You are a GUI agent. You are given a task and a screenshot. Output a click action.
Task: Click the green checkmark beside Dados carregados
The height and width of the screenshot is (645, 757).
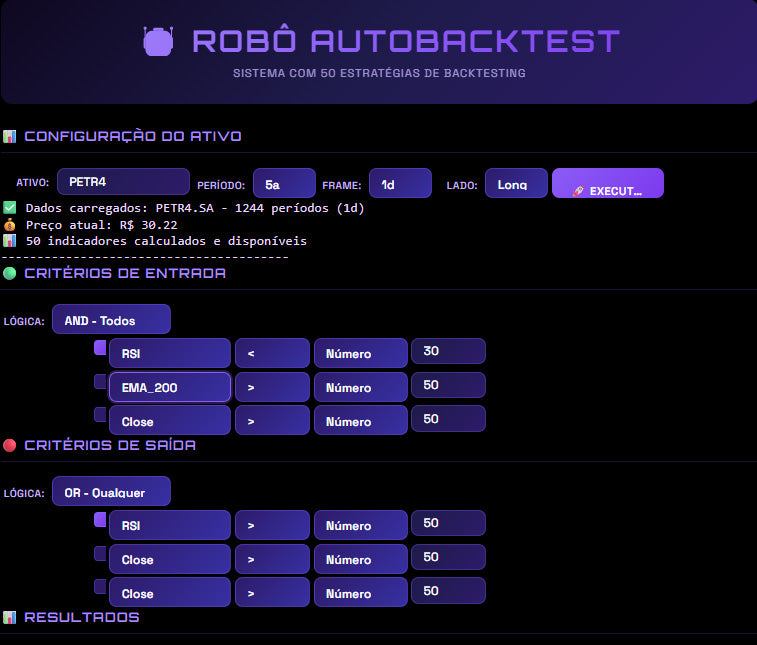(10, 208)
